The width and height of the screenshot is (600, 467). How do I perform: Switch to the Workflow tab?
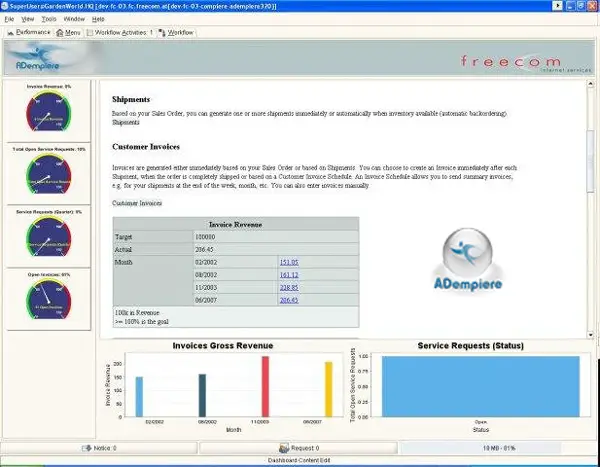(x=176, y=33)
